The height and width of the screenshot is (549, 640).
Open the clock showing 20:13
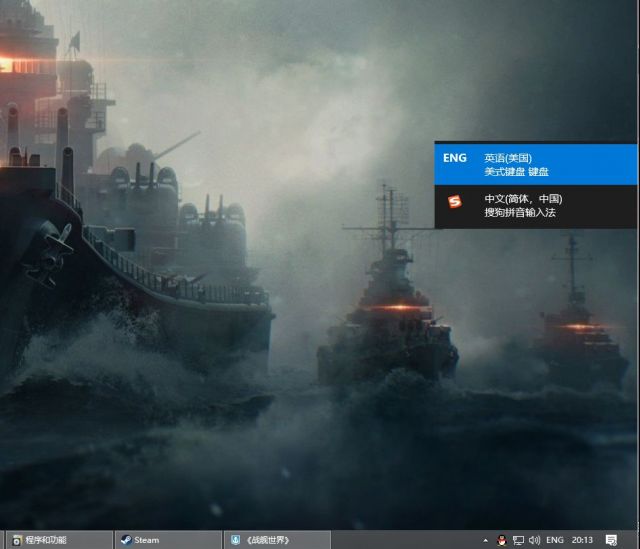[583, 540]
